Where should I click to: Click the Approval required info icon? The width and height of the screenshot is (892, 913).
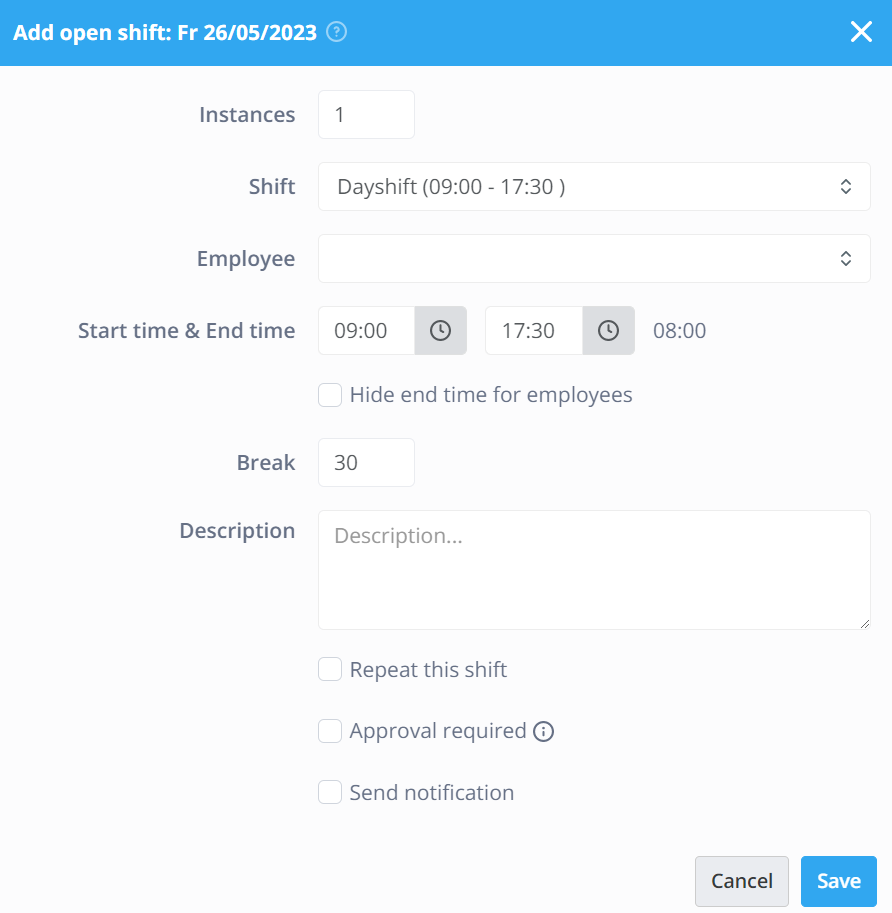click(543, 731)
